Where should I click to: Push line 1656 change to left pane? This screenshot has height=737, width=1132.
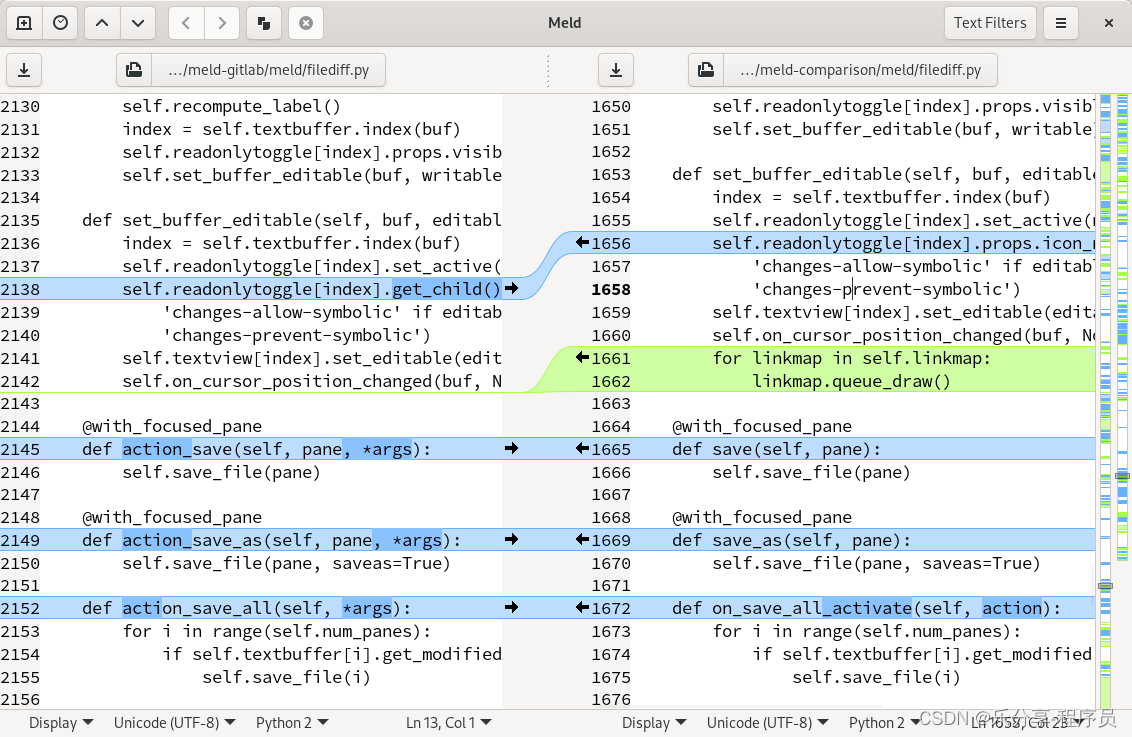tap(583, 243)
